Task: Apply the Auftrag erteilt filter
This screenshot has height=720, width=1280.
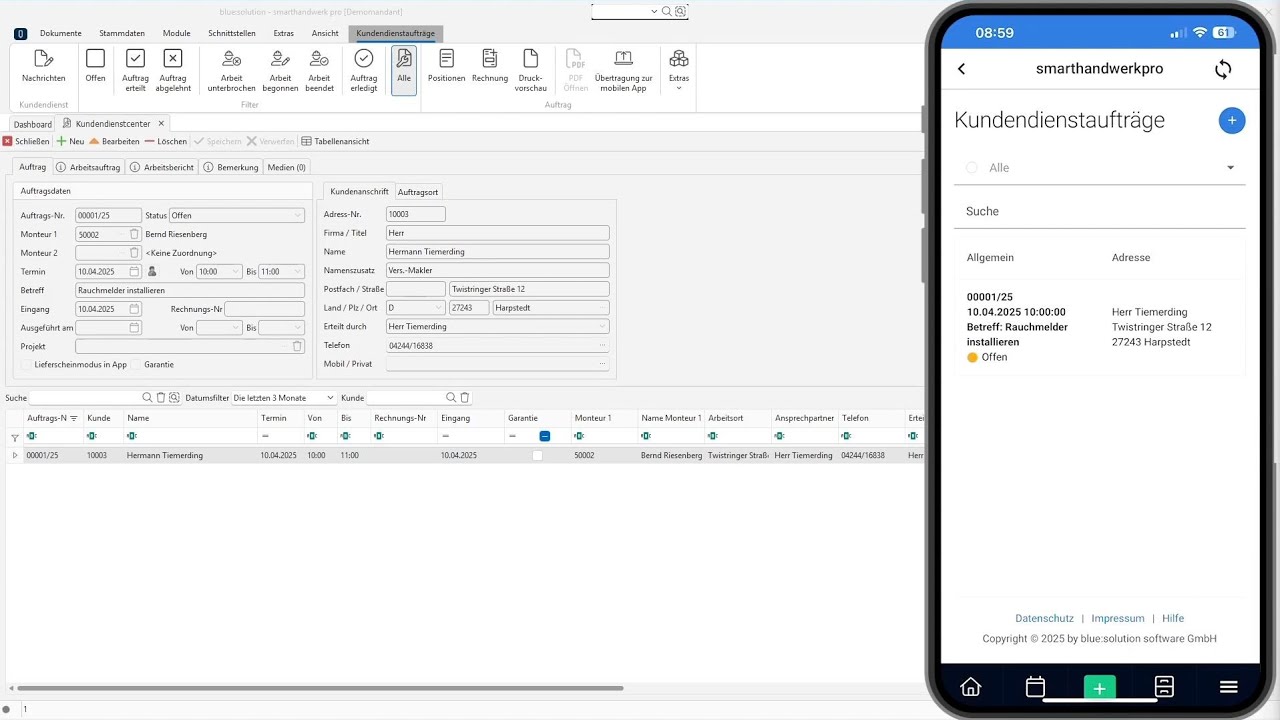Action: (135, 70)
